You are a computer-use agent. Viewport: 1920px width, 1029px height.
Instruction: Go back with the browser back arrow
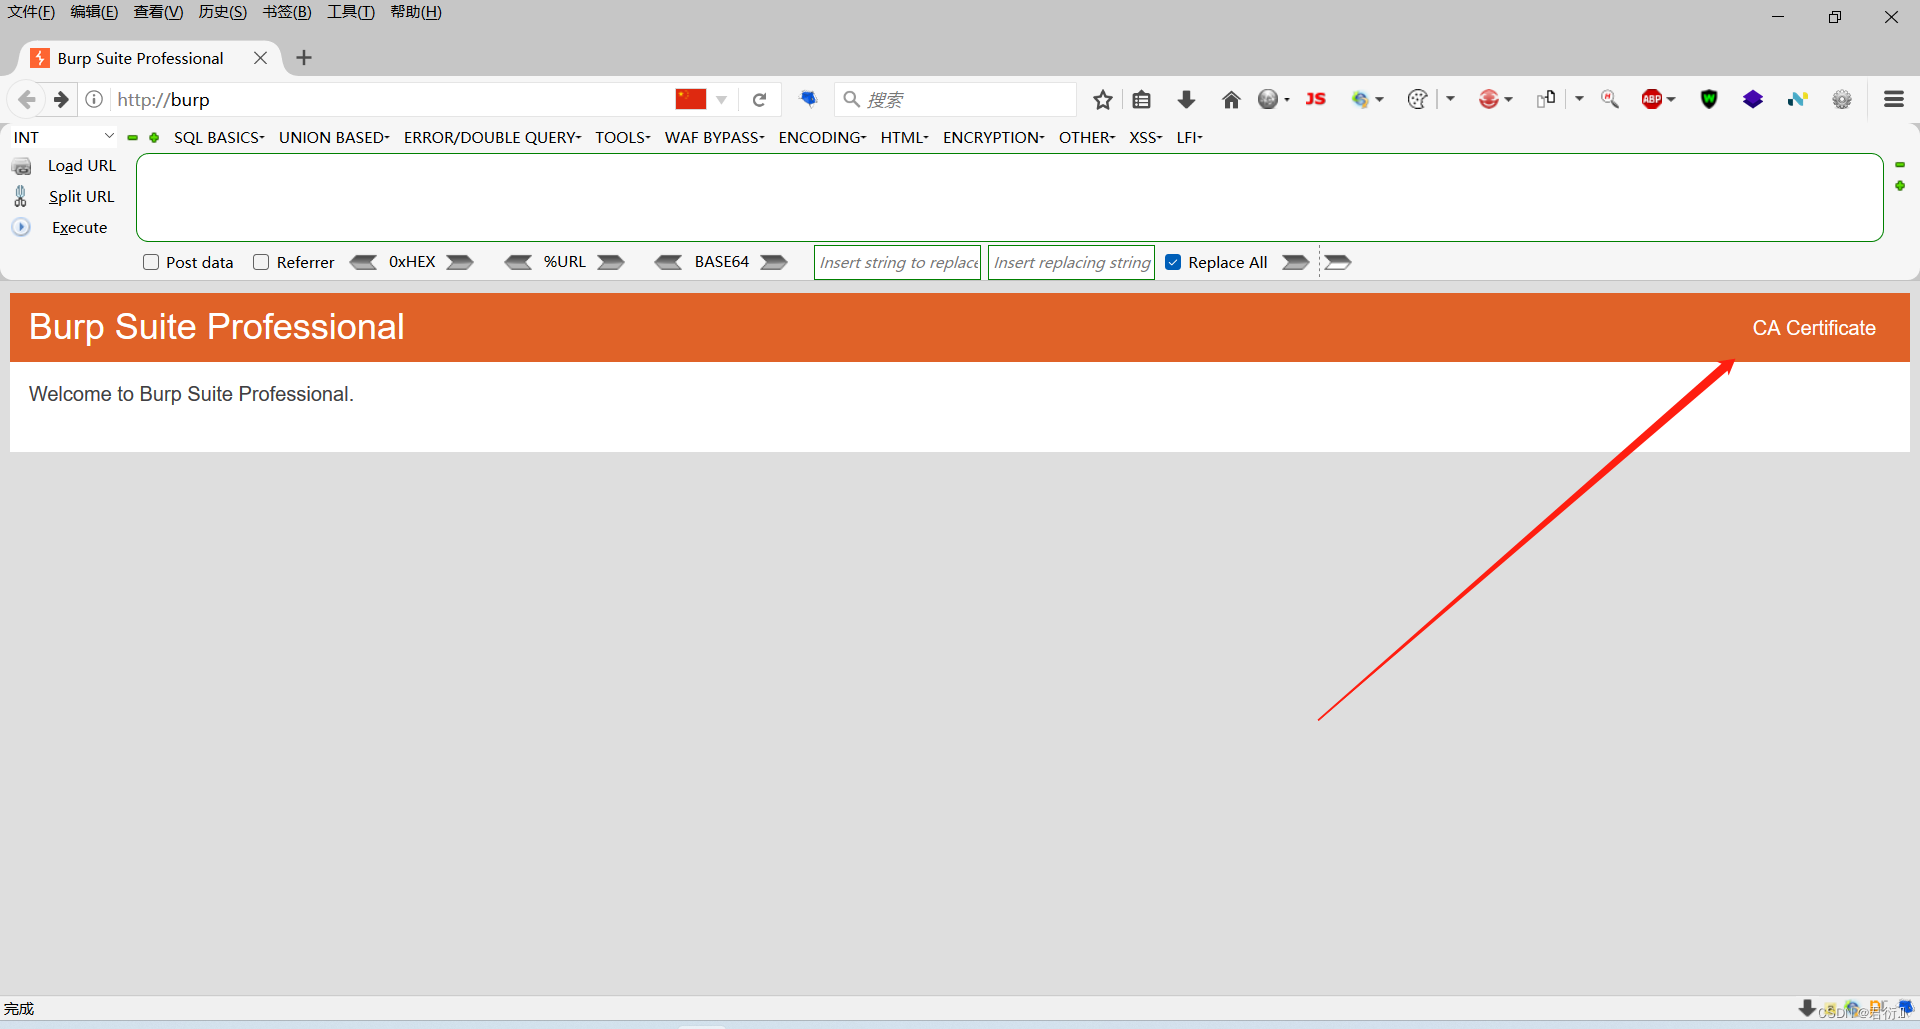click(27, 99)
